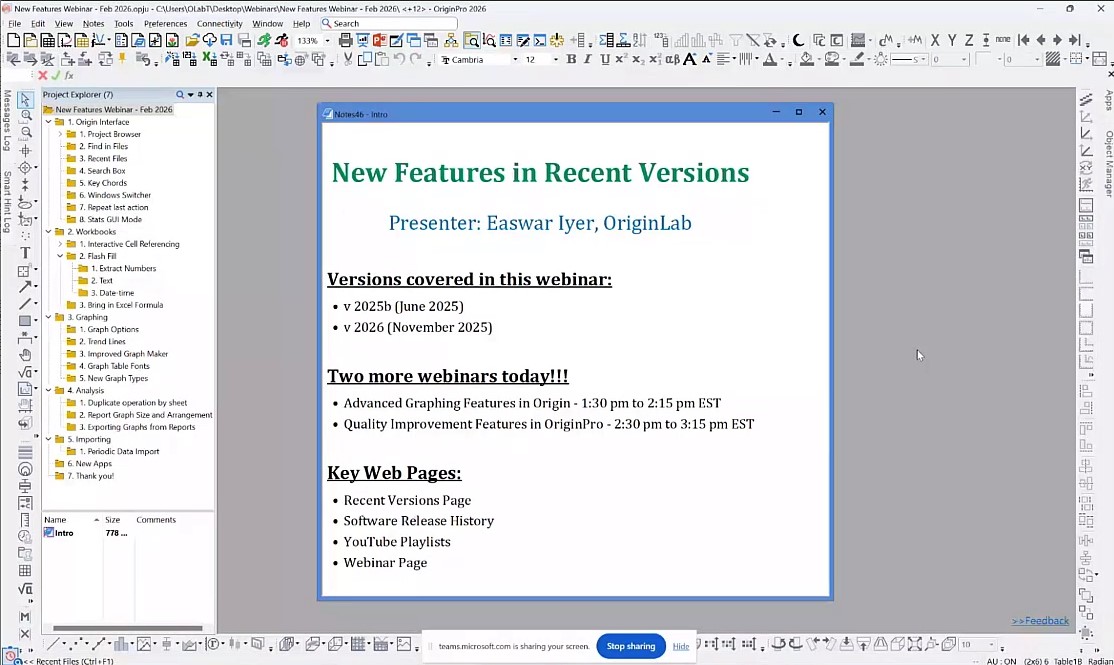Open the Help menu
Image resolution: width=1114 pixels, height=665 pixels.
point(301,23)
